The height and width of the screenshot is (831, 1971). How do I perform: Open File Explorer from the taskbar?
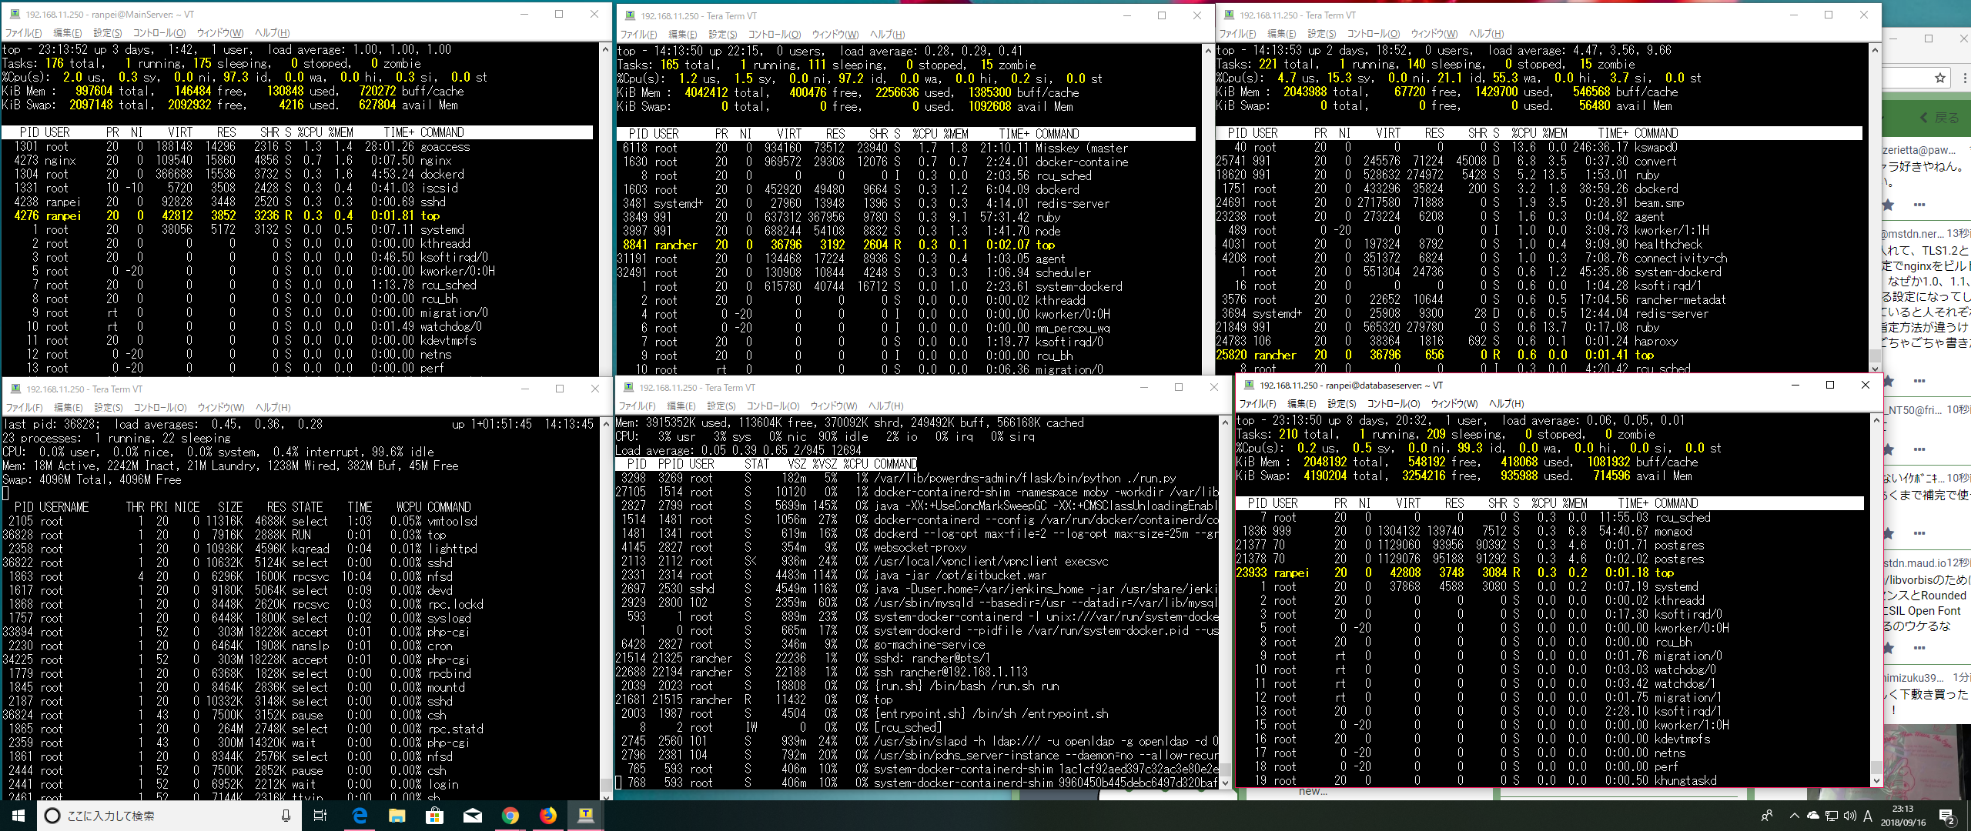397,816
